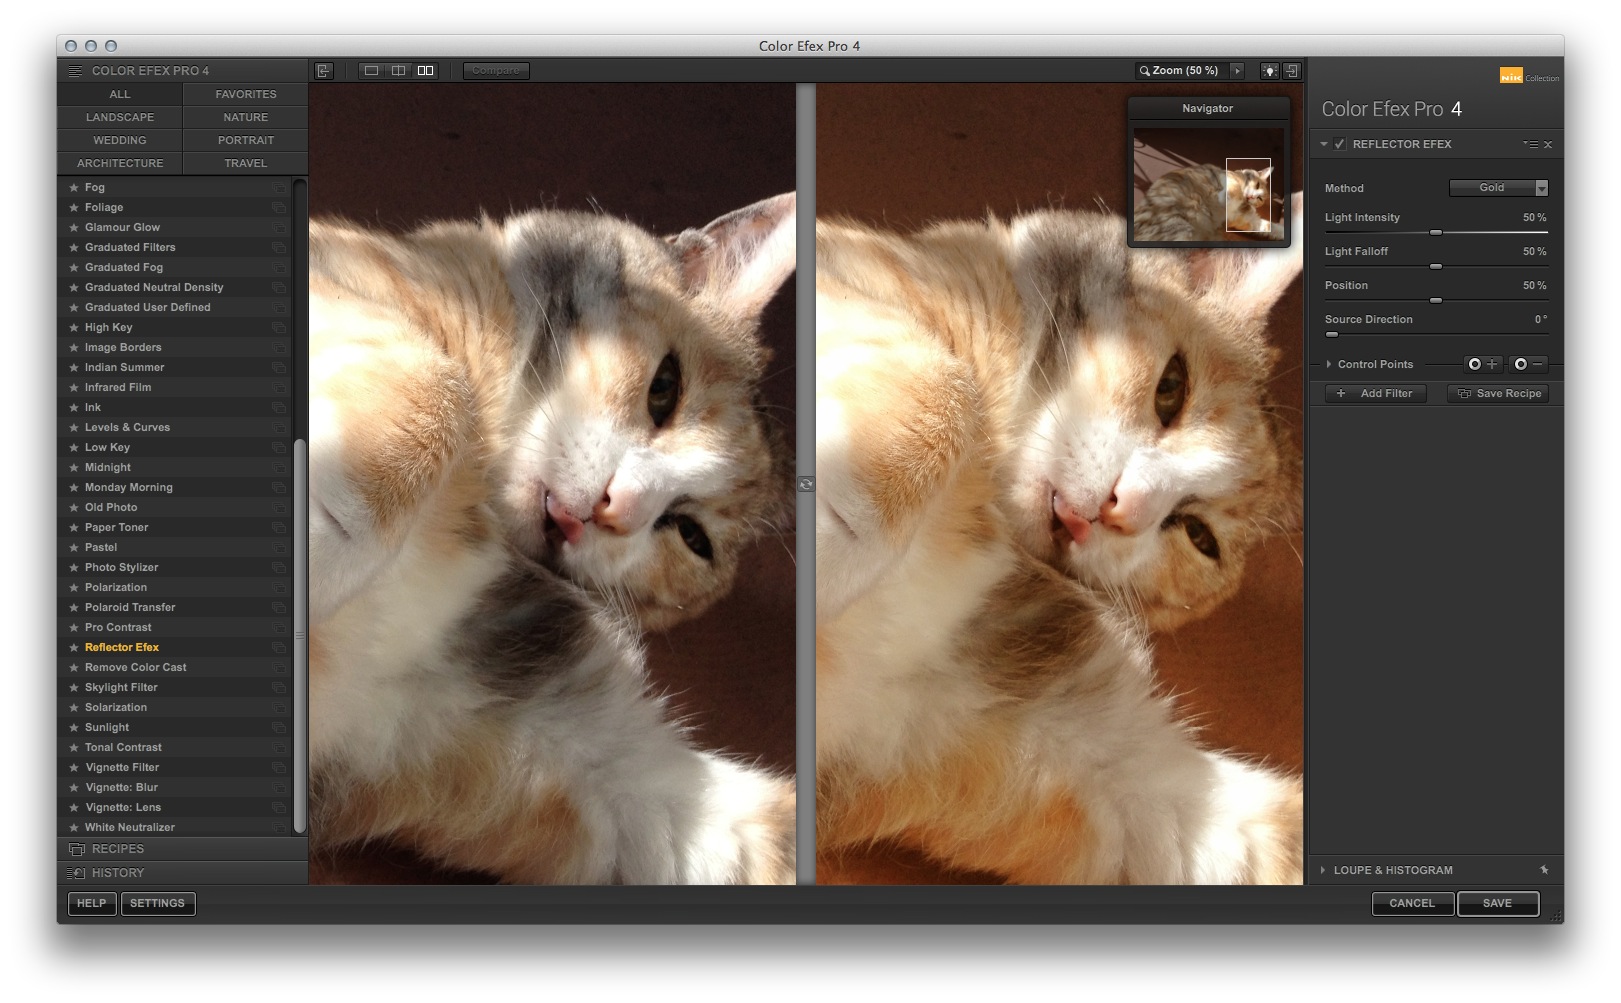Click the stack icon on High Key row
This screenshot has width=1621, height=1003.
click(279, 327)
